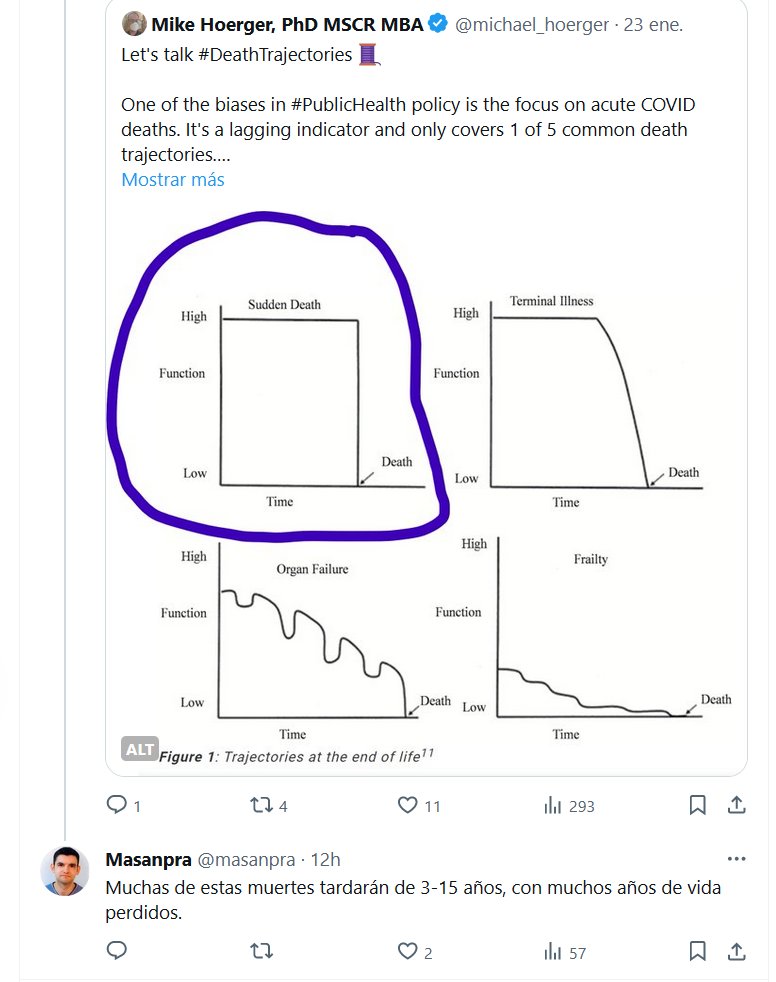The image size is (776, 982).
Task: Open the three-dot menu on Masanpra's tweet
Action: pyautogui.click(x=736, y=859)
